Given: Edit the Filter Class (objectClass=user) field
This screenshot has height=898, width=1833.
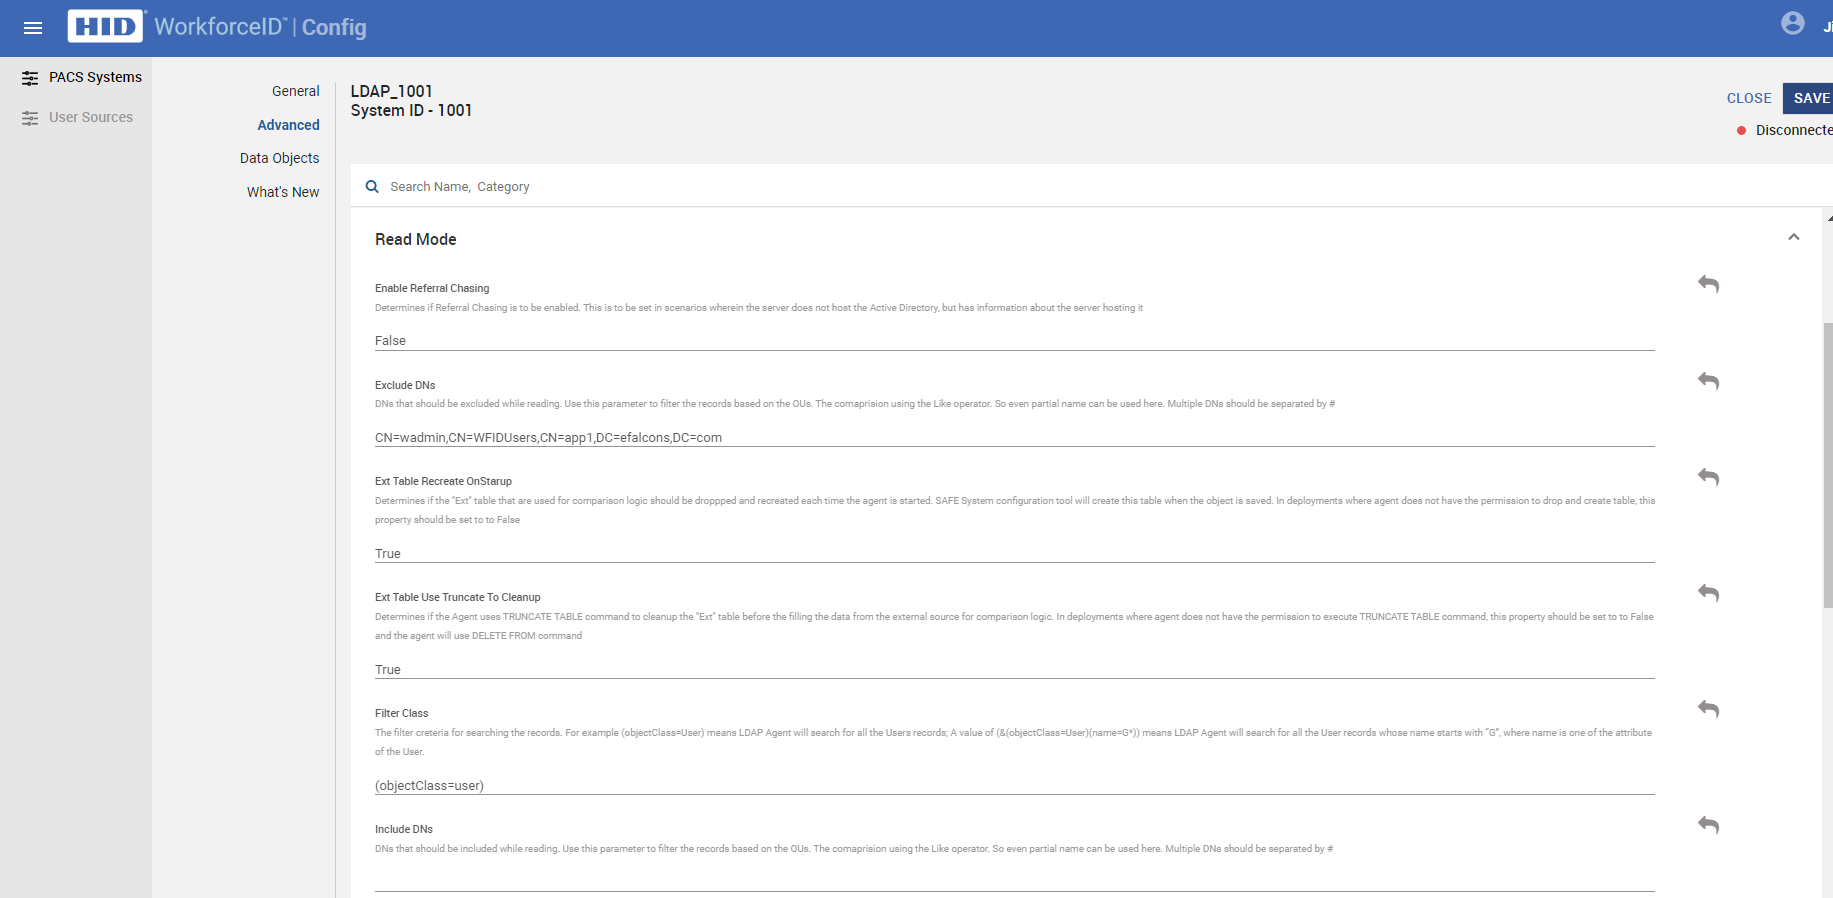Looking at the screenshot, I should tap(1014, 785).
